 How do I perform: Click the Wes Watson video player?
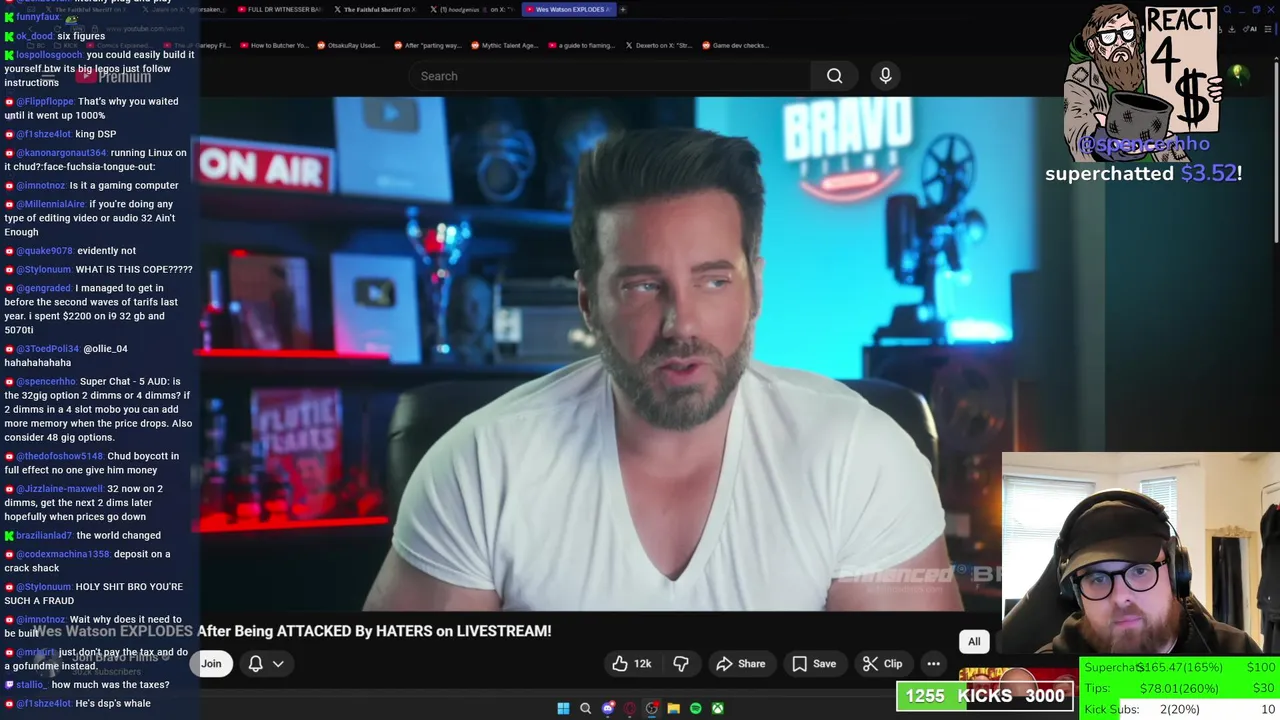(600, 355)
